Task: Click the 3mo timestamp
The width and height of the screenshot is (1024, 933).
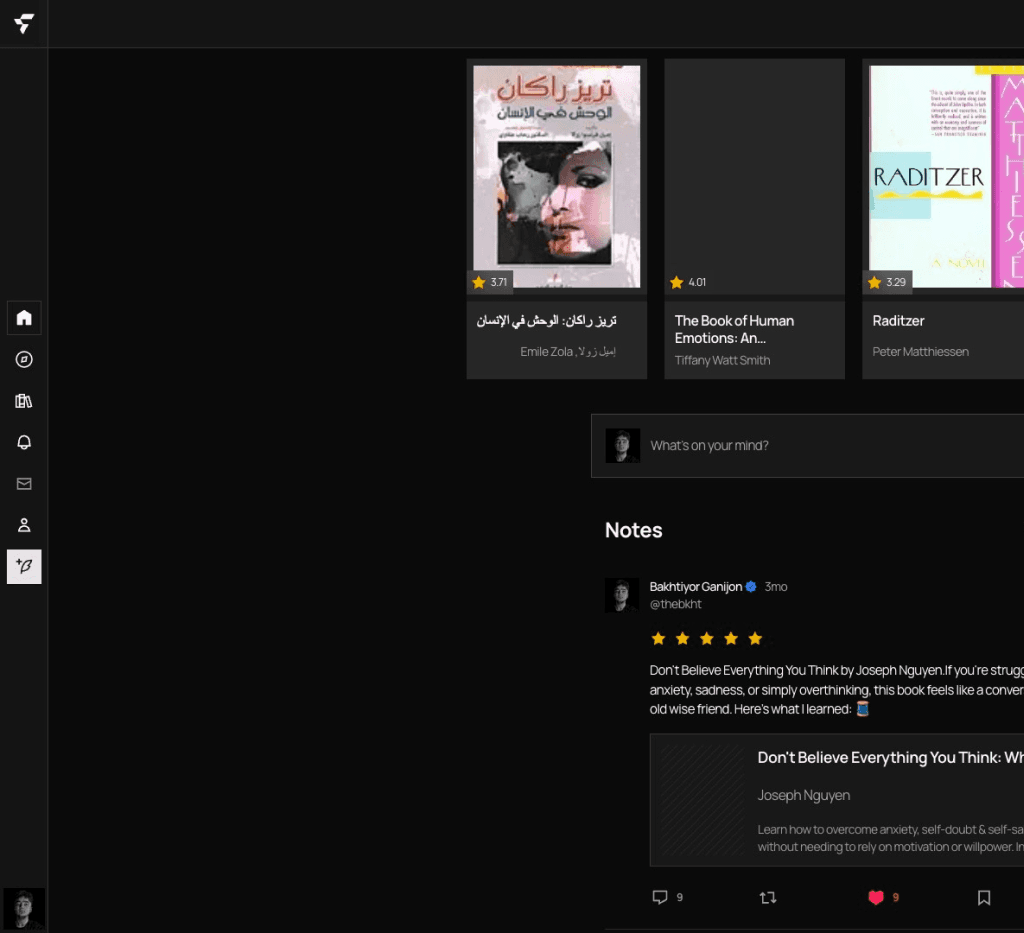Action: click(776, 587)
